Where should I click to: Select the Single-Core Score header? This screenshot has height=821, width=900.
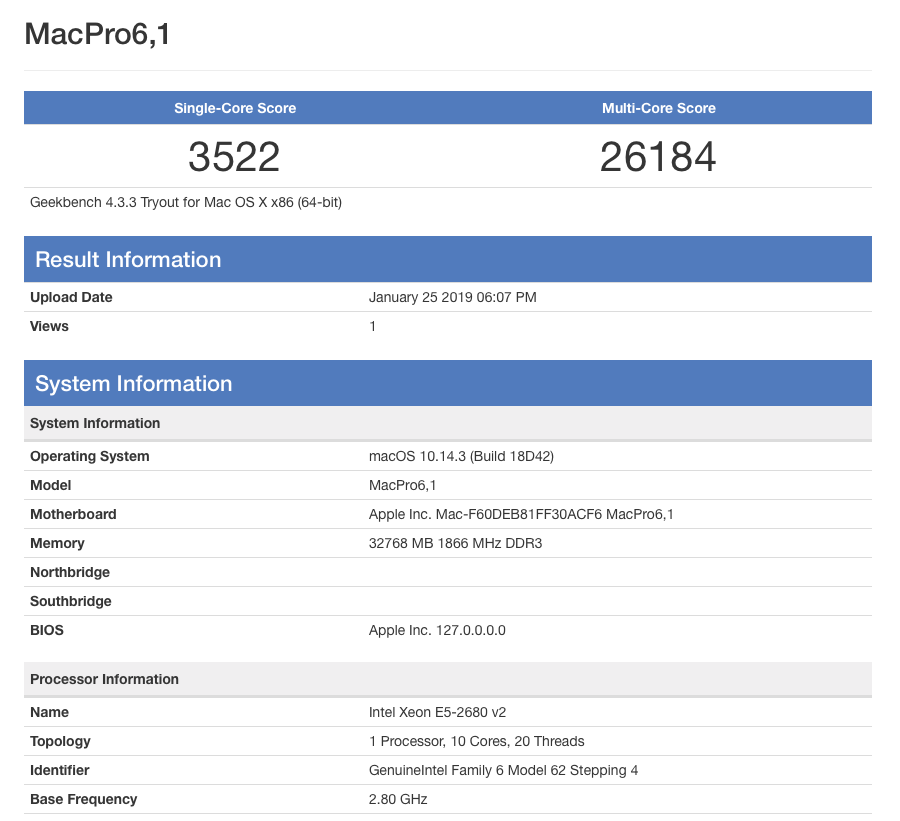pyautogui.click(x=235, y=108)
